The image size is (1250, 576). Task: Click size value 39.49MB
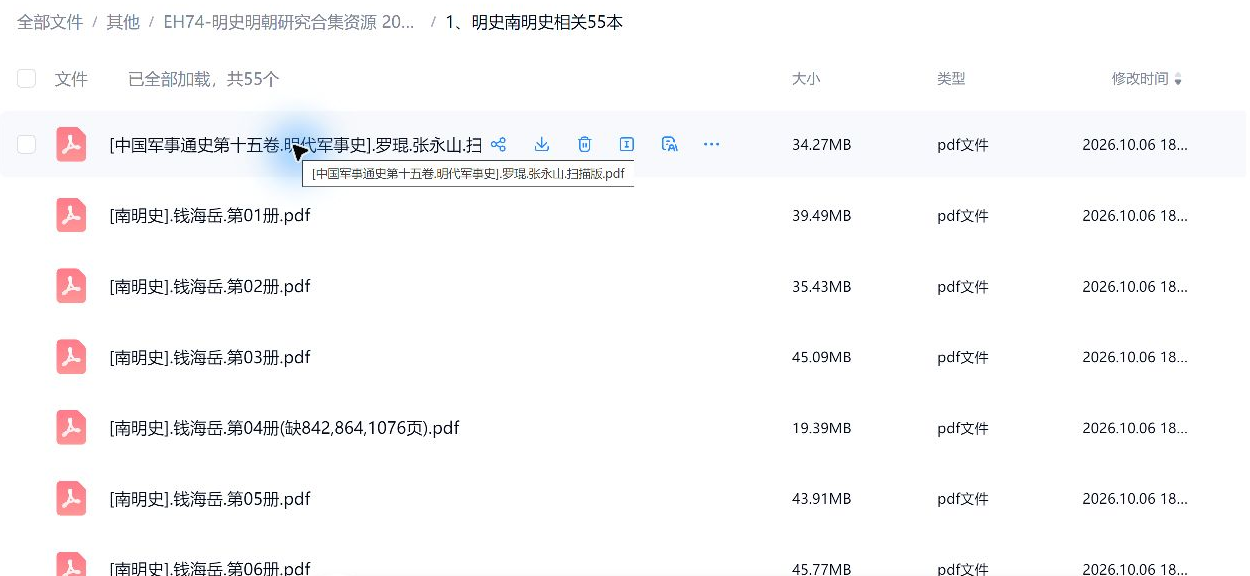pyautogui.click(x=822, y=216)
